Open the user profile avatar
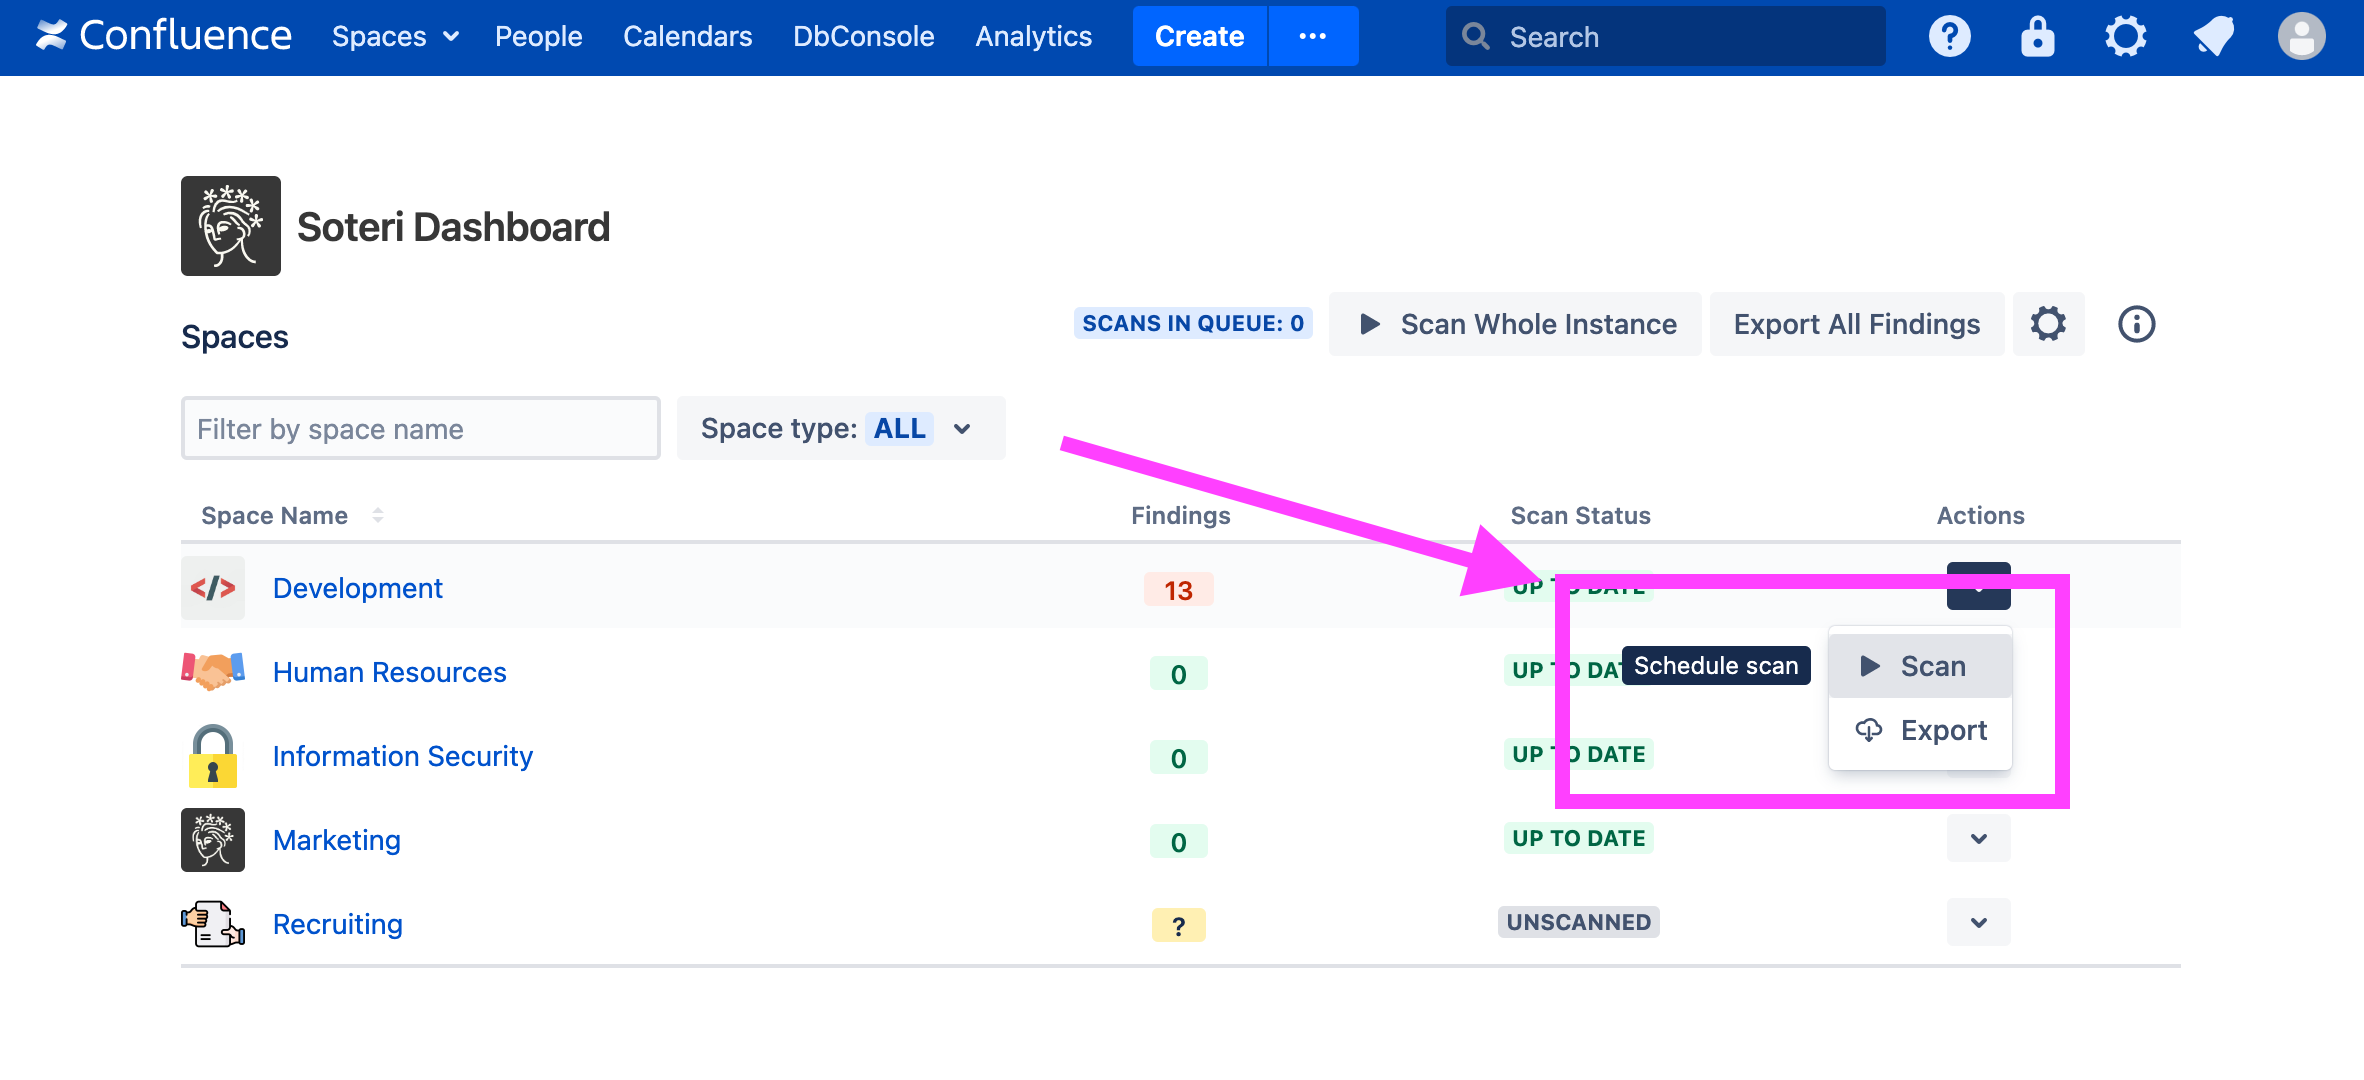The image size is (2364, 1080). pyautogui.click(x=2301, y=37)
